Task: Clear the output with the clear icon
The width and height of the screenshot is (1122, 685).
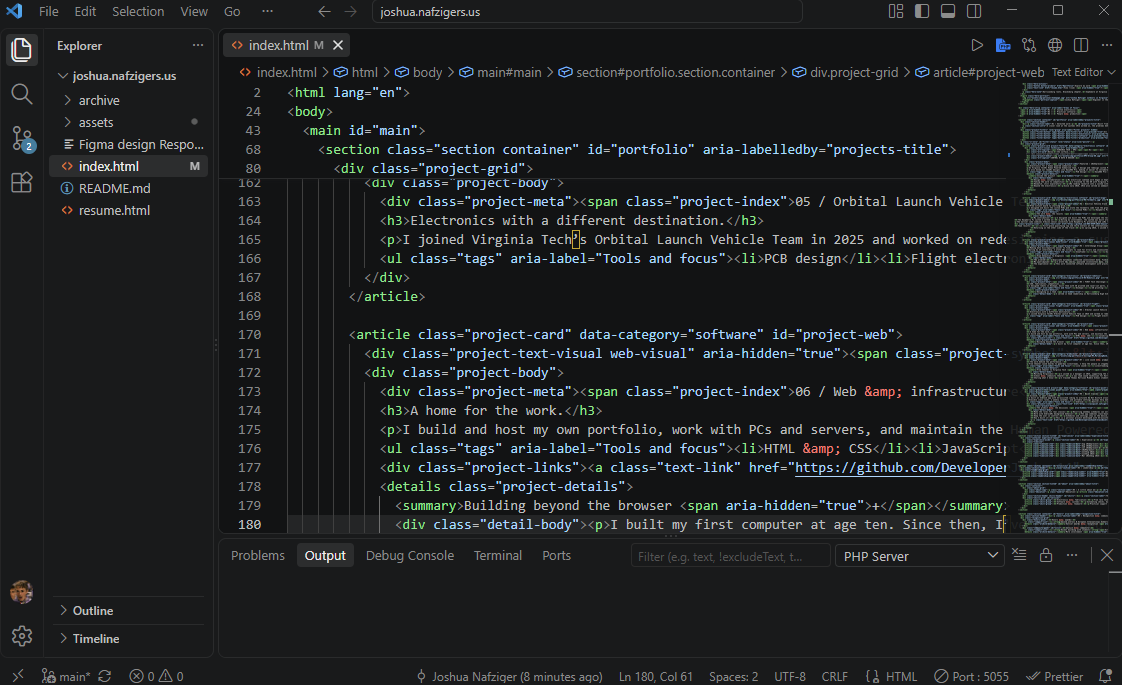Action: 1020,555
